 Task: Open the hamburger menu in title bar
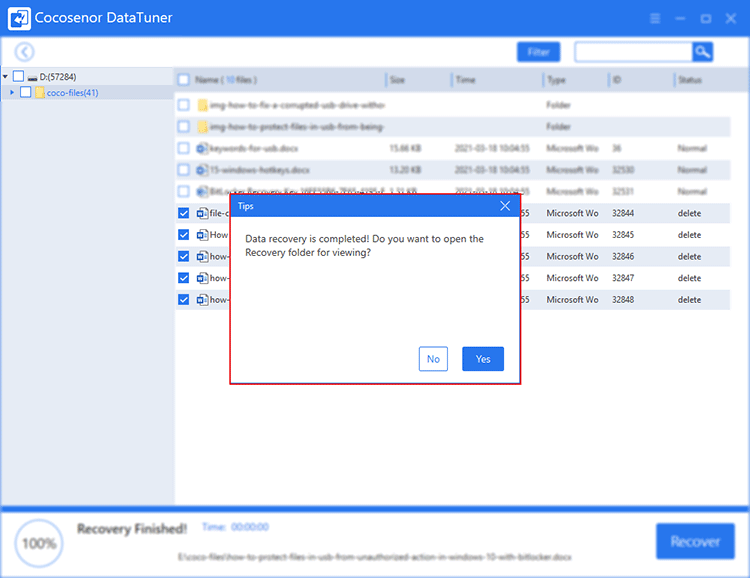[x=655, y=19]
